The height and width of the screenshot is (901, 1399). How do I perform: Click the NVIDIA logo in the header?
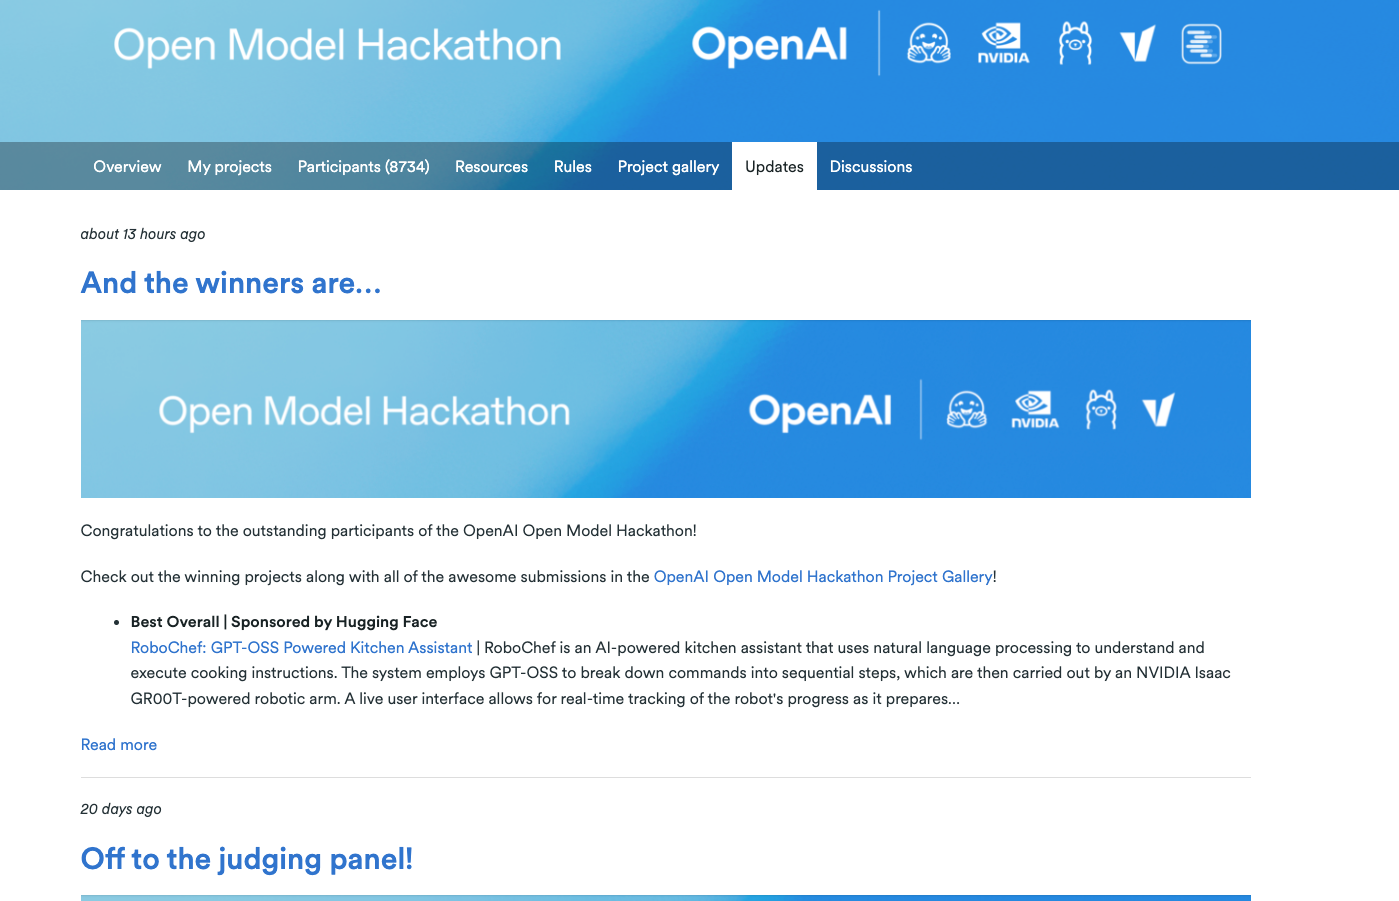[x=1002, y=44]
